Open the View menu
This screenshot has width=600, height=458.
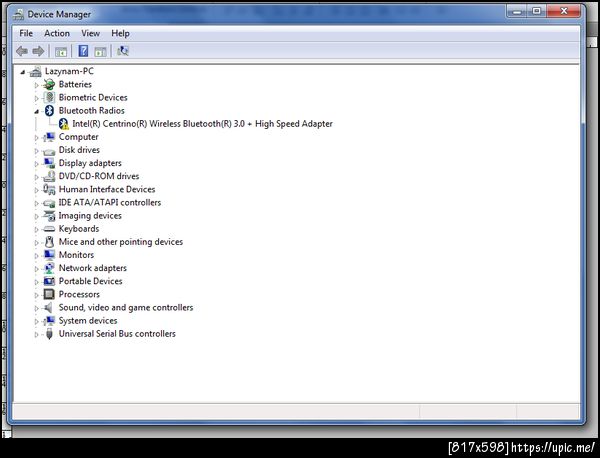coord(90,33)
